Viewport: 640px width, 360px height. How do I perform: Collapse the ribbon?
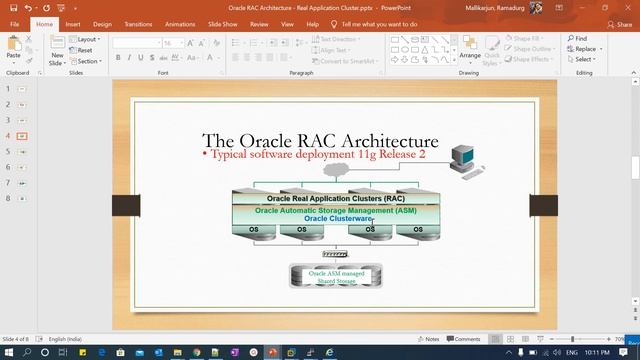(x=633, y=73)
